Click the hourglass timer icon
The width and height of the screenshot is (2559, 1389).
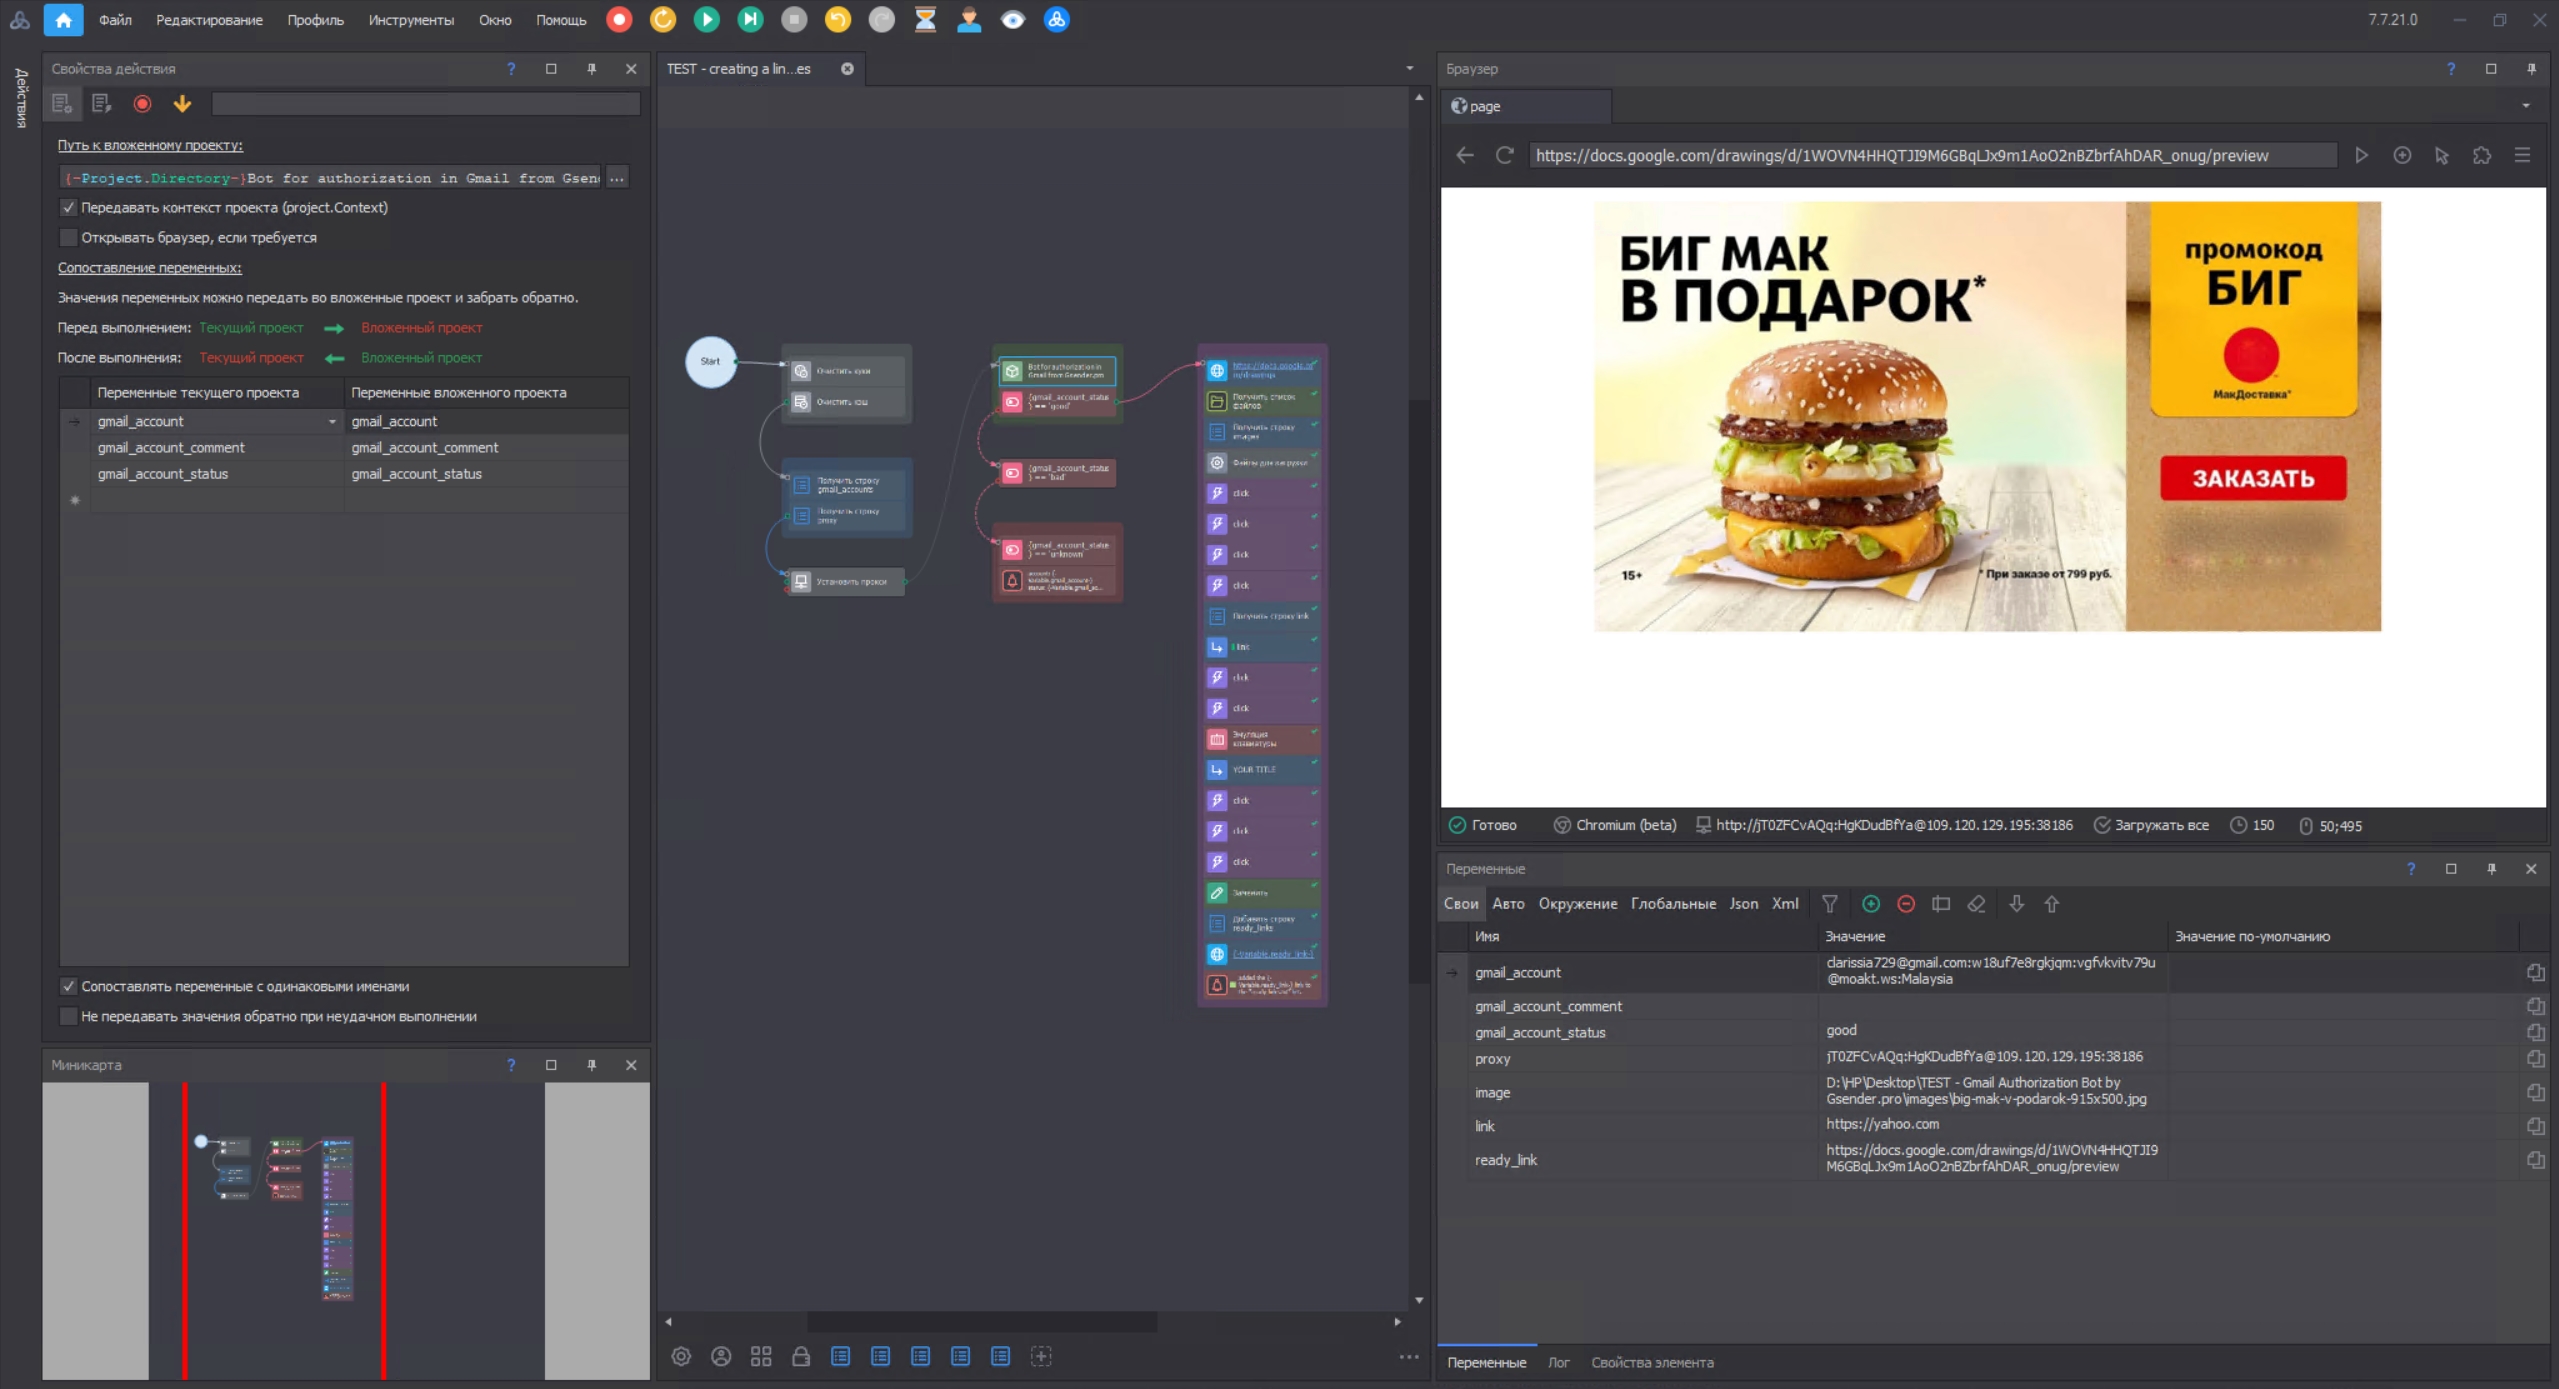926,20
